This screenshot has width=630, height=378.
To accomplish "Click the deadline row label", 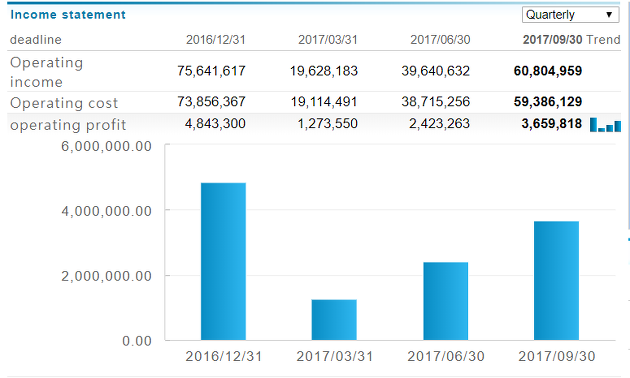I will click(36, 40).
